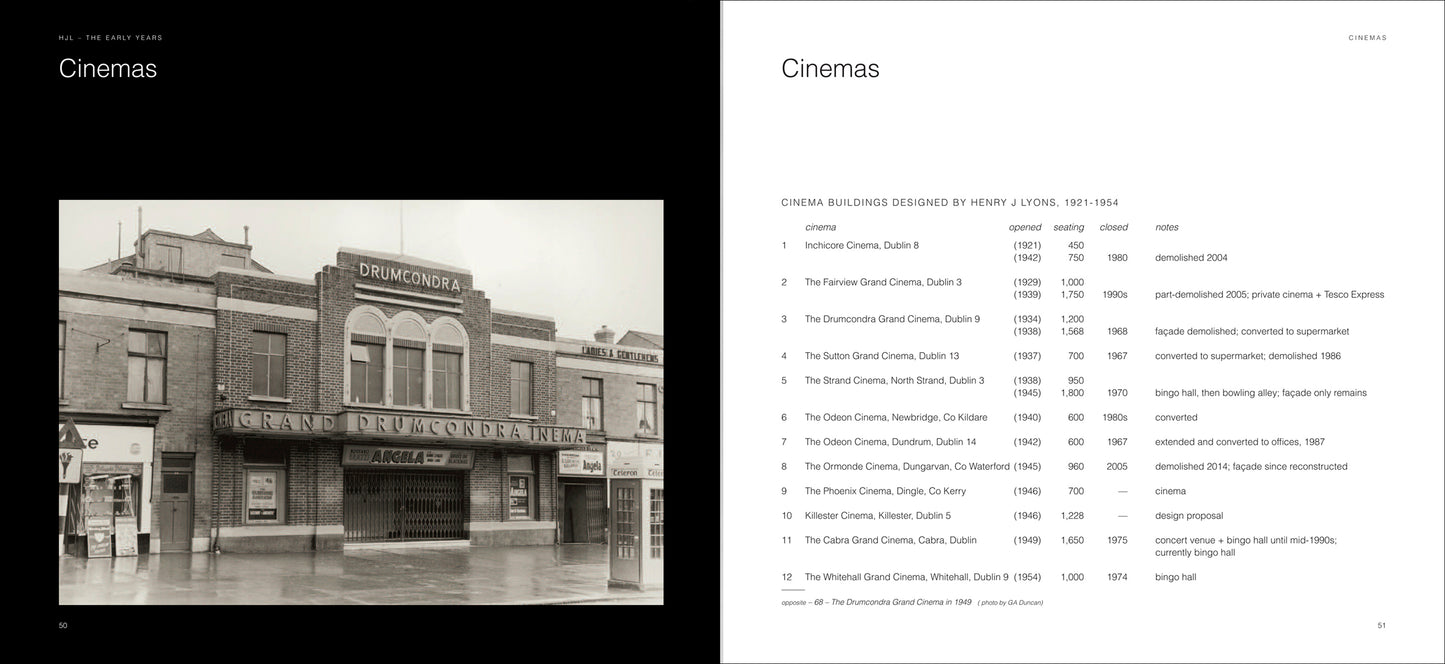Screen dimensions: 1445x664
Task: Select "The Phoenix Cinema, Dingle" row
Action: [885, 491]
